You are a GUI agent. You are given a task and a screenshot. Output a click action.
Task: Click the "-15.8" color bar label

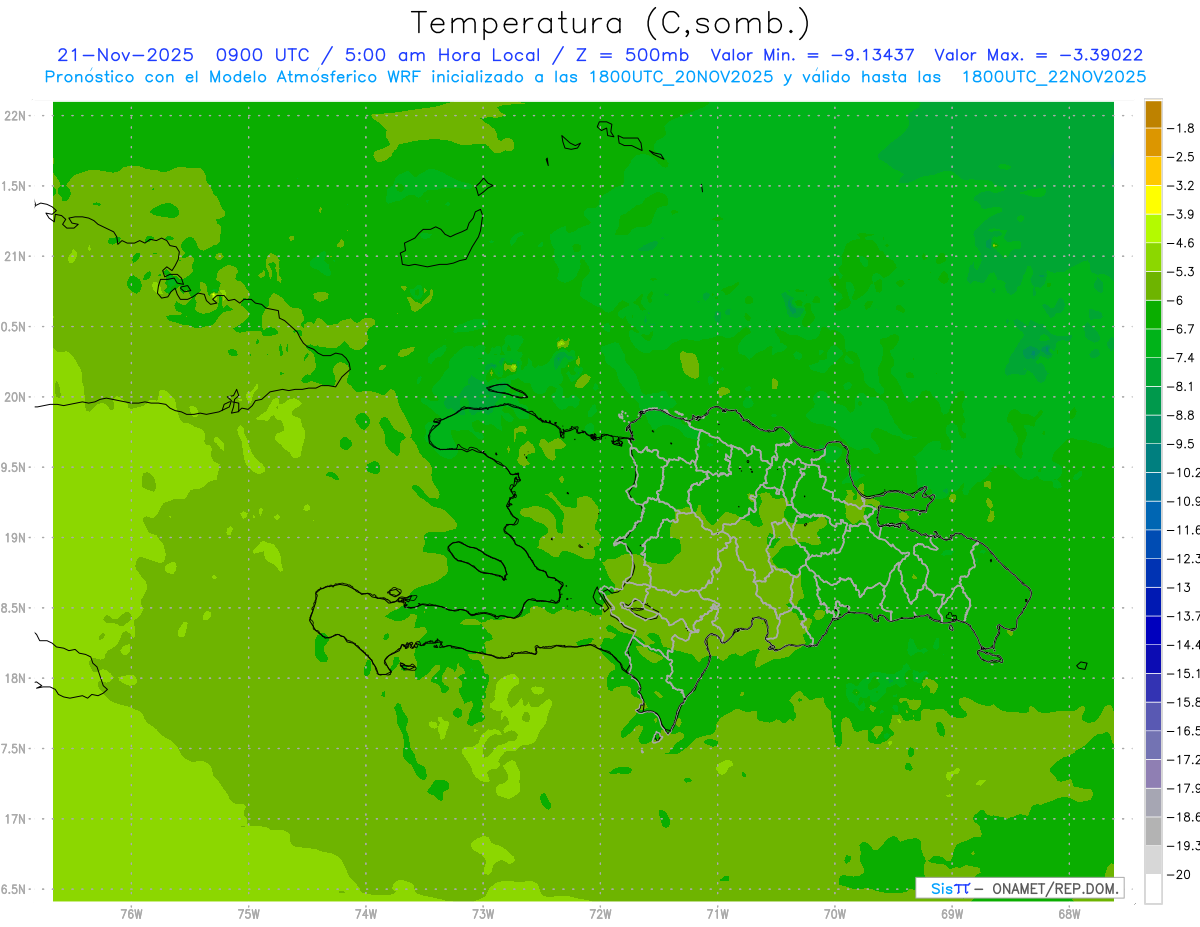(1183, 703)
